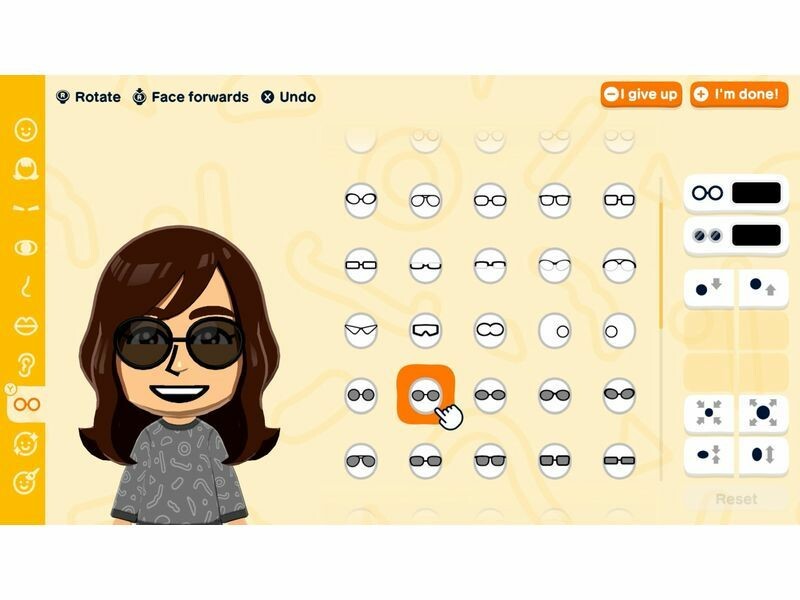Click the I'm done! button
Screen dimensions: 800x600
coord(739,94)
